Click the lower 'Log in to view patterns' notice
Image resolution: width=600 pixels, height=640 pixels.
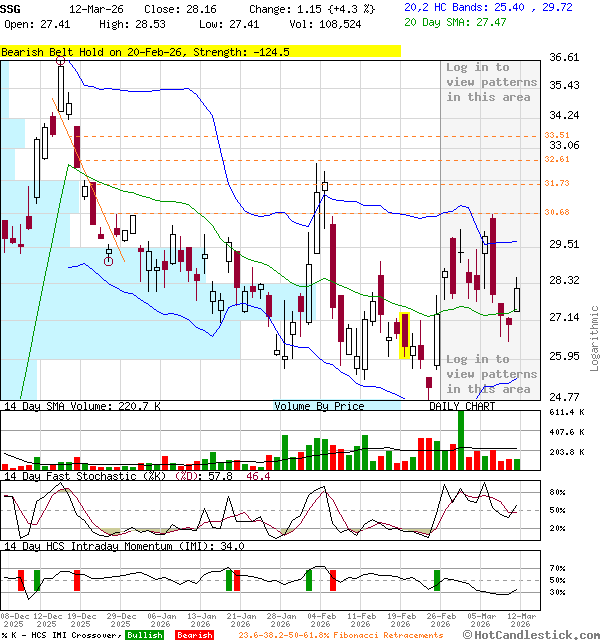(488, 374)
